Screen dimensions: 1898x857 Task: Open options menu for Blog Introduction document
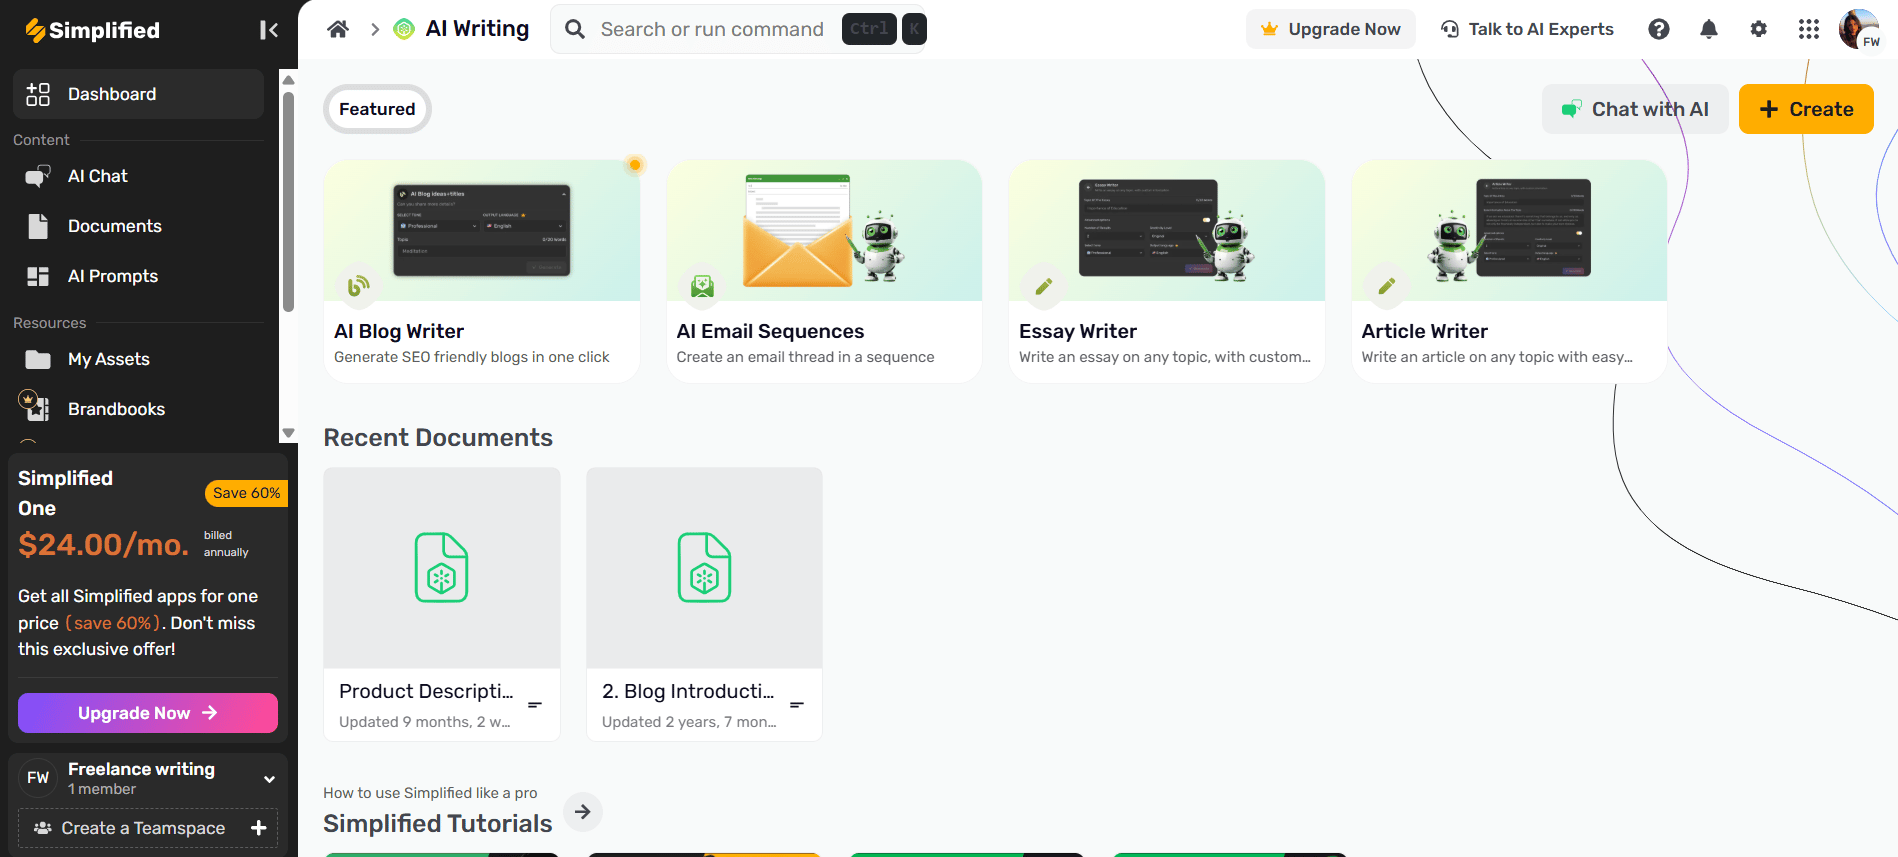[x=797, y=705]
